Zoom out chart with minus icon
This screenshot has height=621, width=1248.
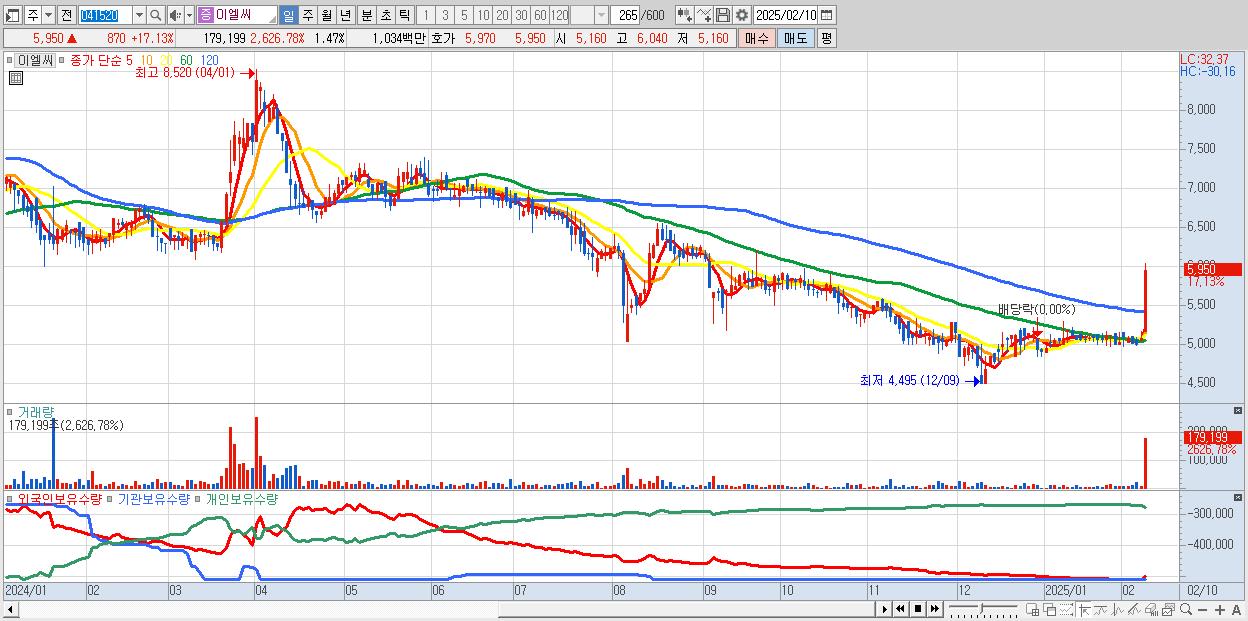tap(1202, 609)
